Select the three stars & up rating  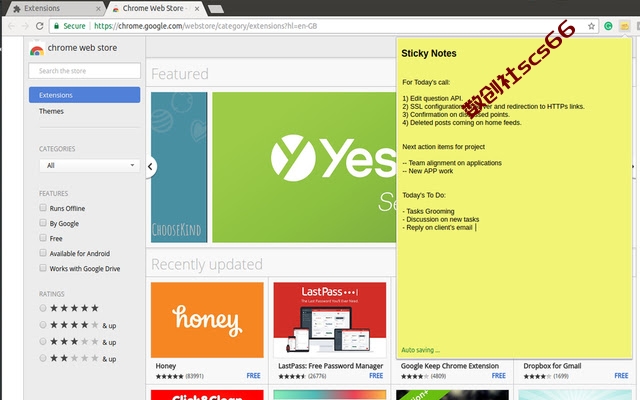[x=42, y=342]
